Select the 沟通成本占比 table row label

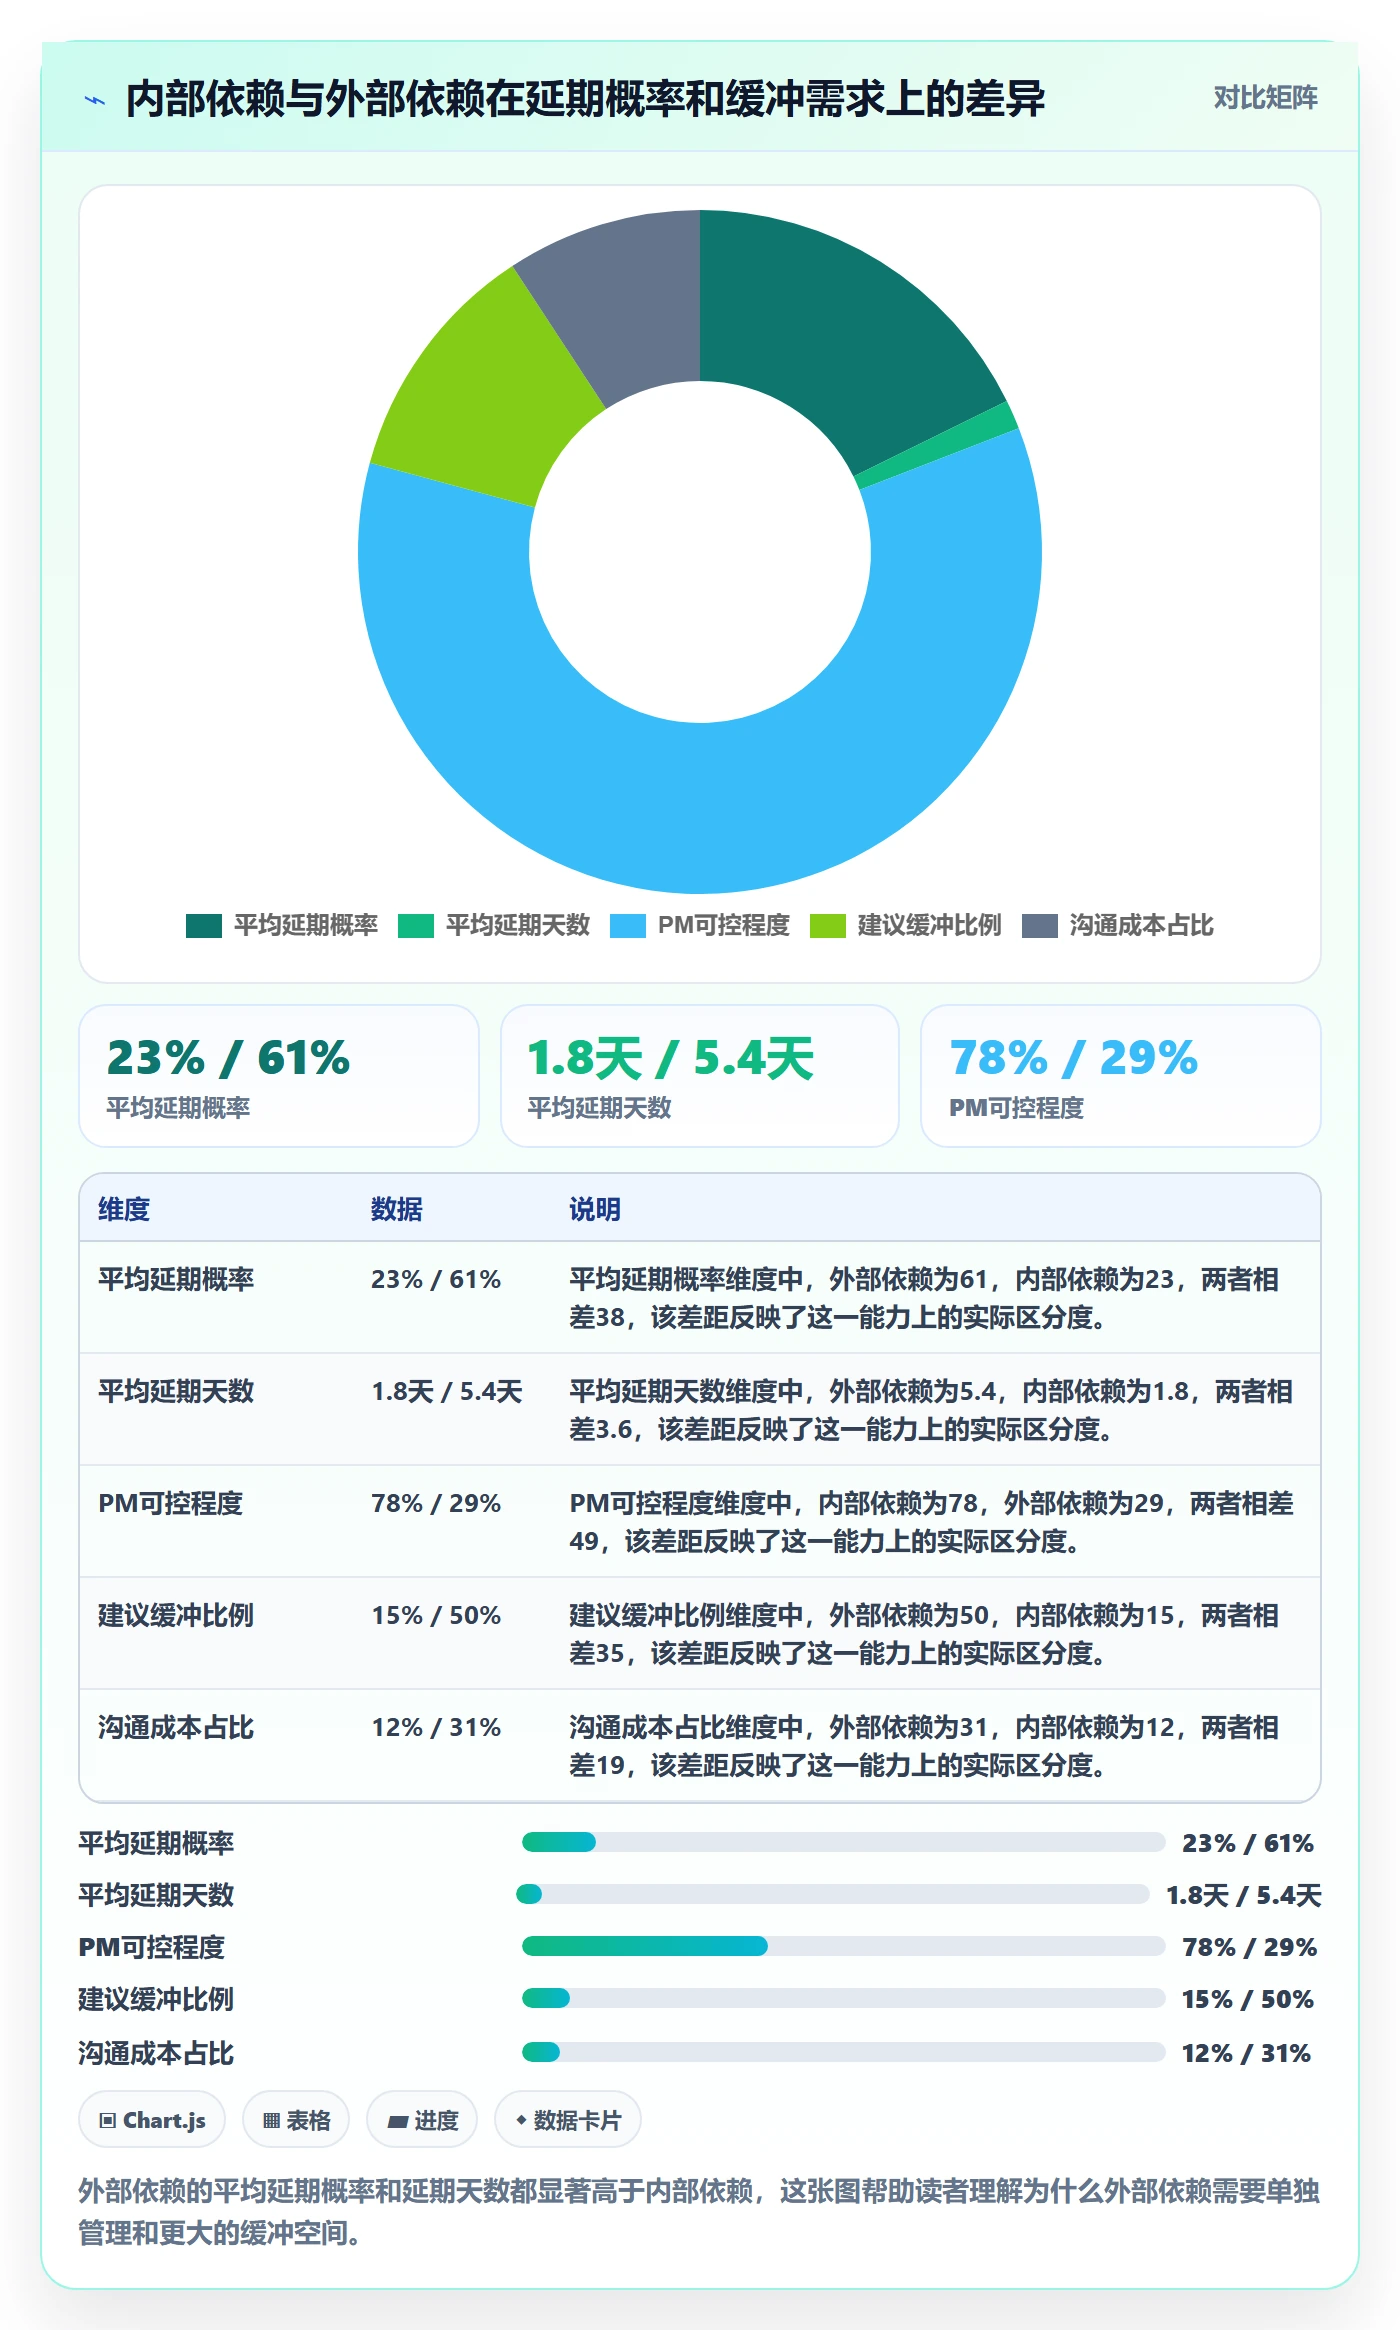coord(176,1727)
